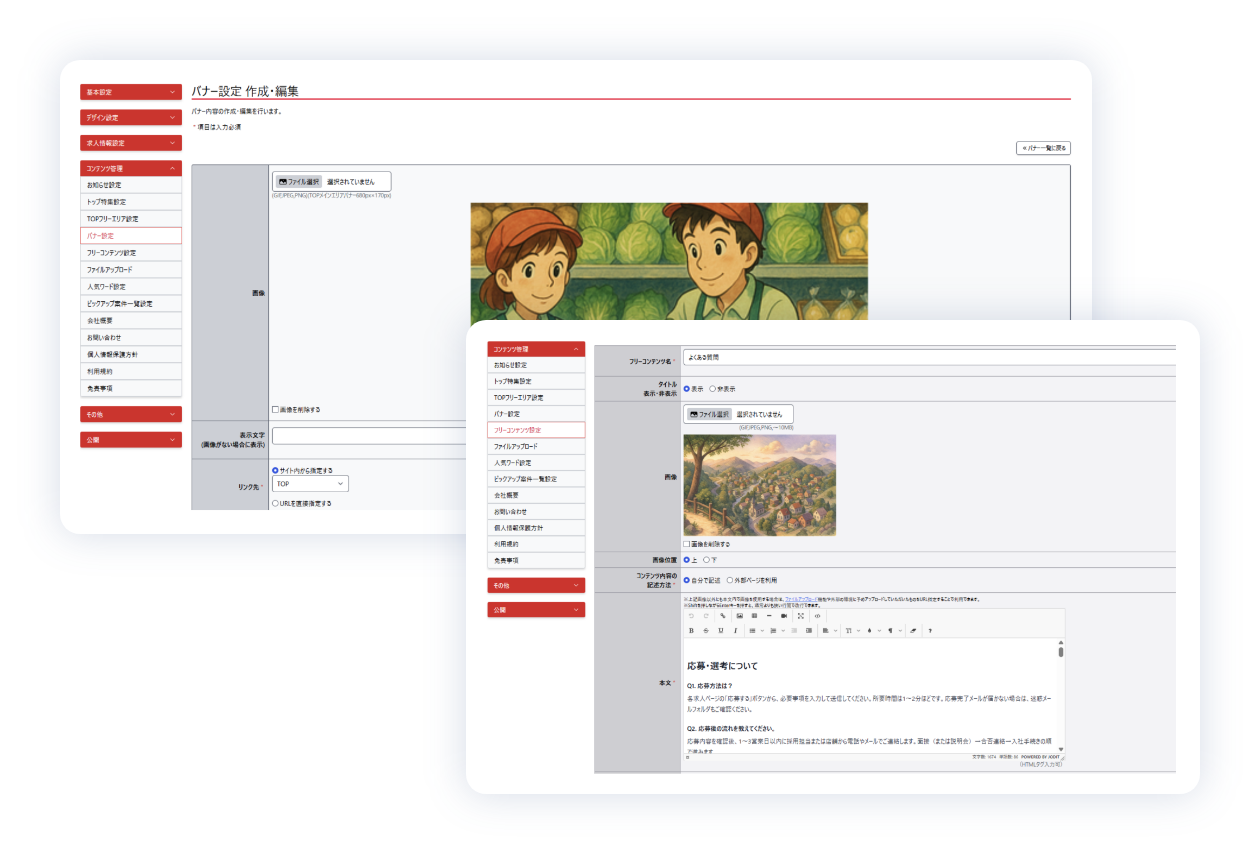Insert a link using the editor's link icon
This screenshot has width=1260, height=854.
[723, 616]
